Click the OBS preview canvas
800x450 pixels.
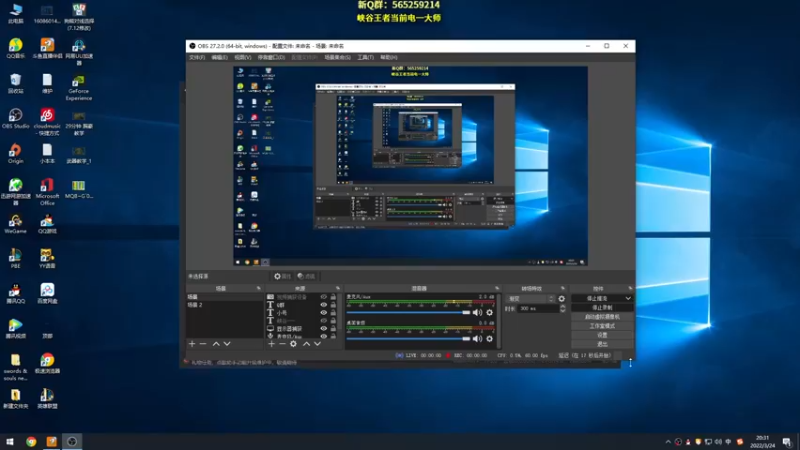click(x=411, y=166)
